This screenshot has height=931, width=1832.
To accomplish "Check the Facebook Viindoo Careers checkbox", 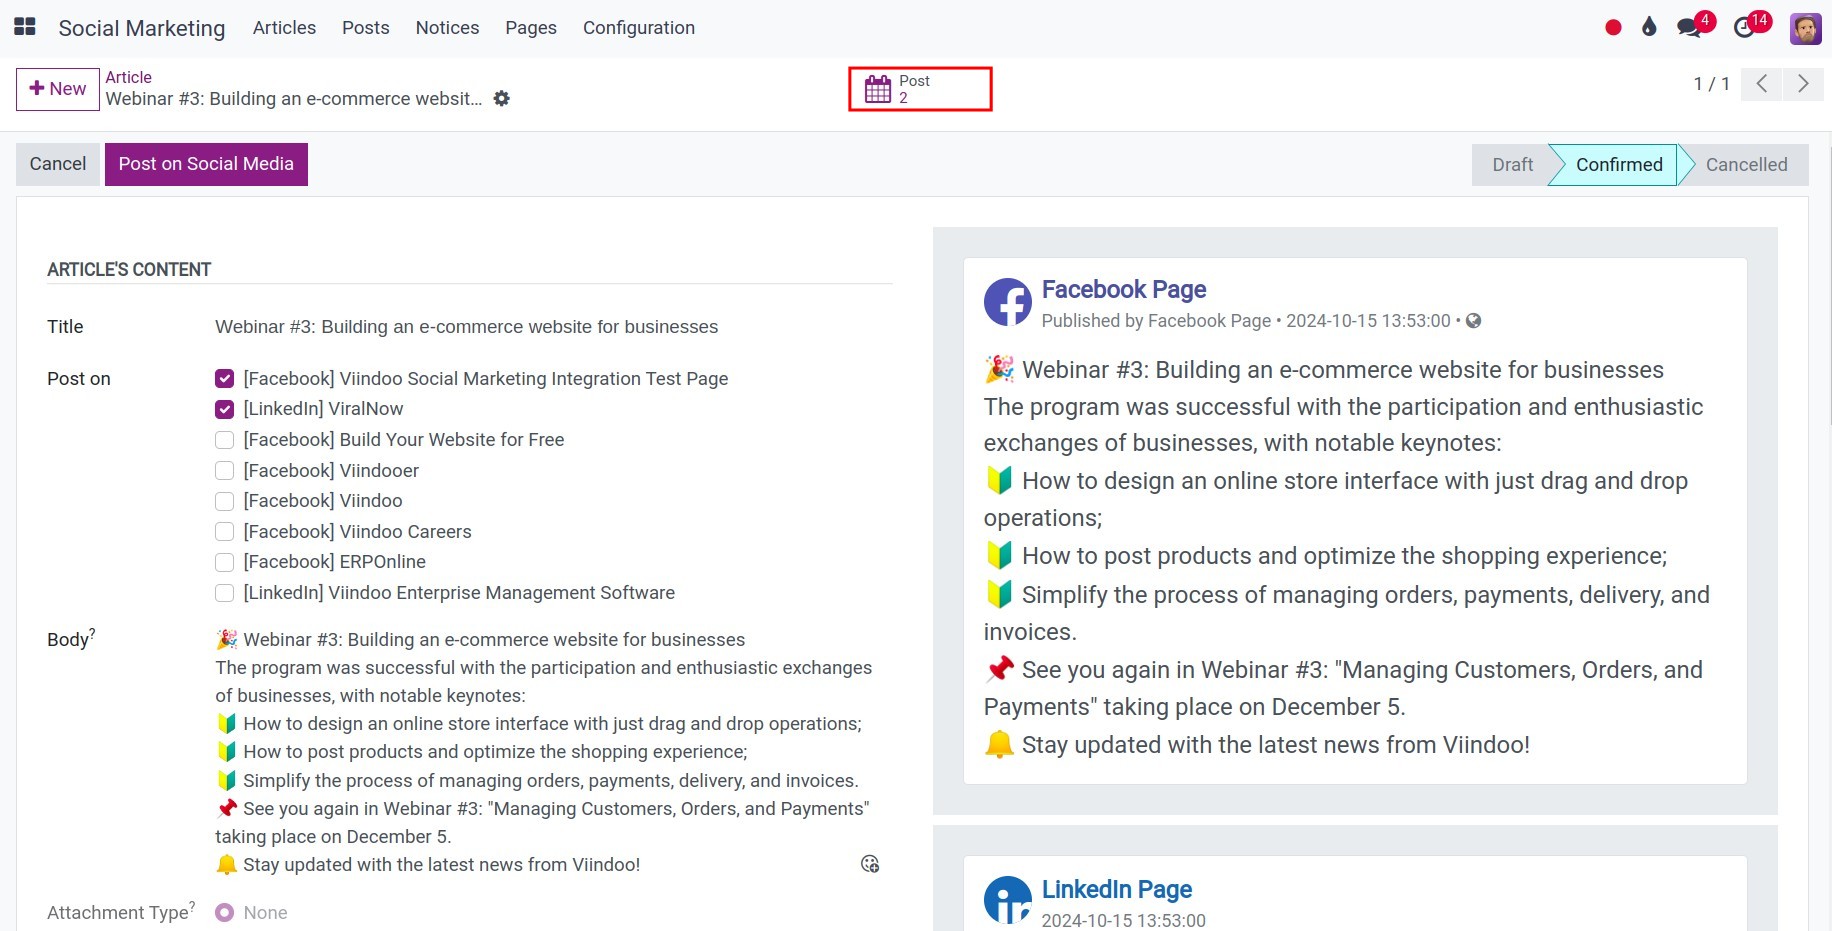I will (x=225, y=532).
